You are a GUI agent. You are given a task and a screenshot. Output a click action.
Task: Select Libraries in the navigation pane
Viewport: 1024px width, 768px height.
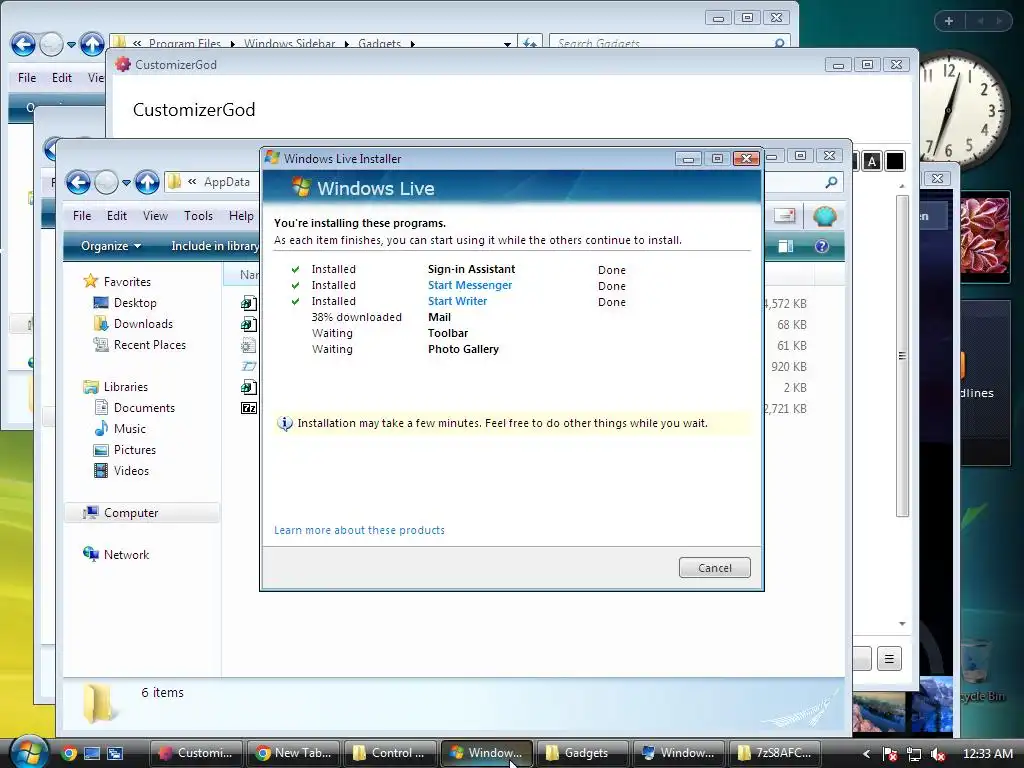[x=125, y=387]
